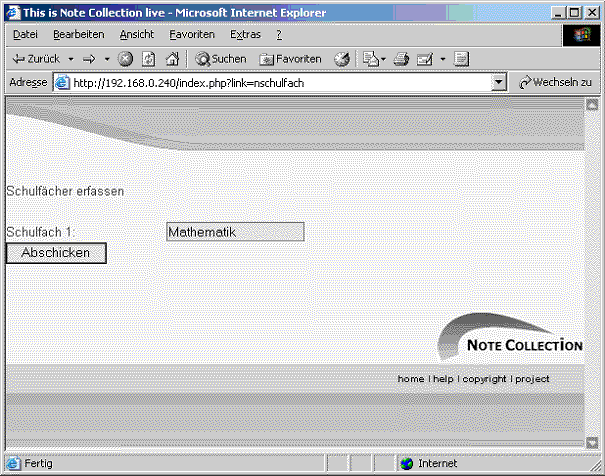Open the Extras menu
Viewport: 605px width, 476px height.
[x=245, y=34]
